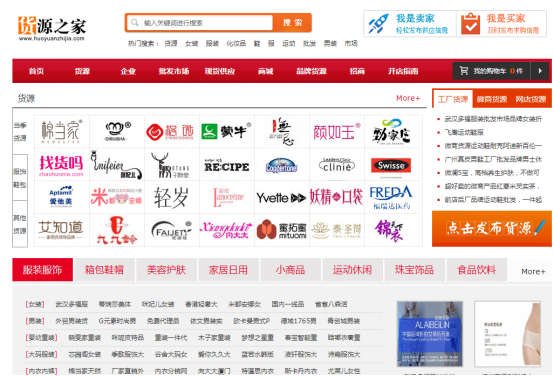Select the 小商品 category tab
The height and width of the screenshot is (376, 554).
[x=290, y=270]
